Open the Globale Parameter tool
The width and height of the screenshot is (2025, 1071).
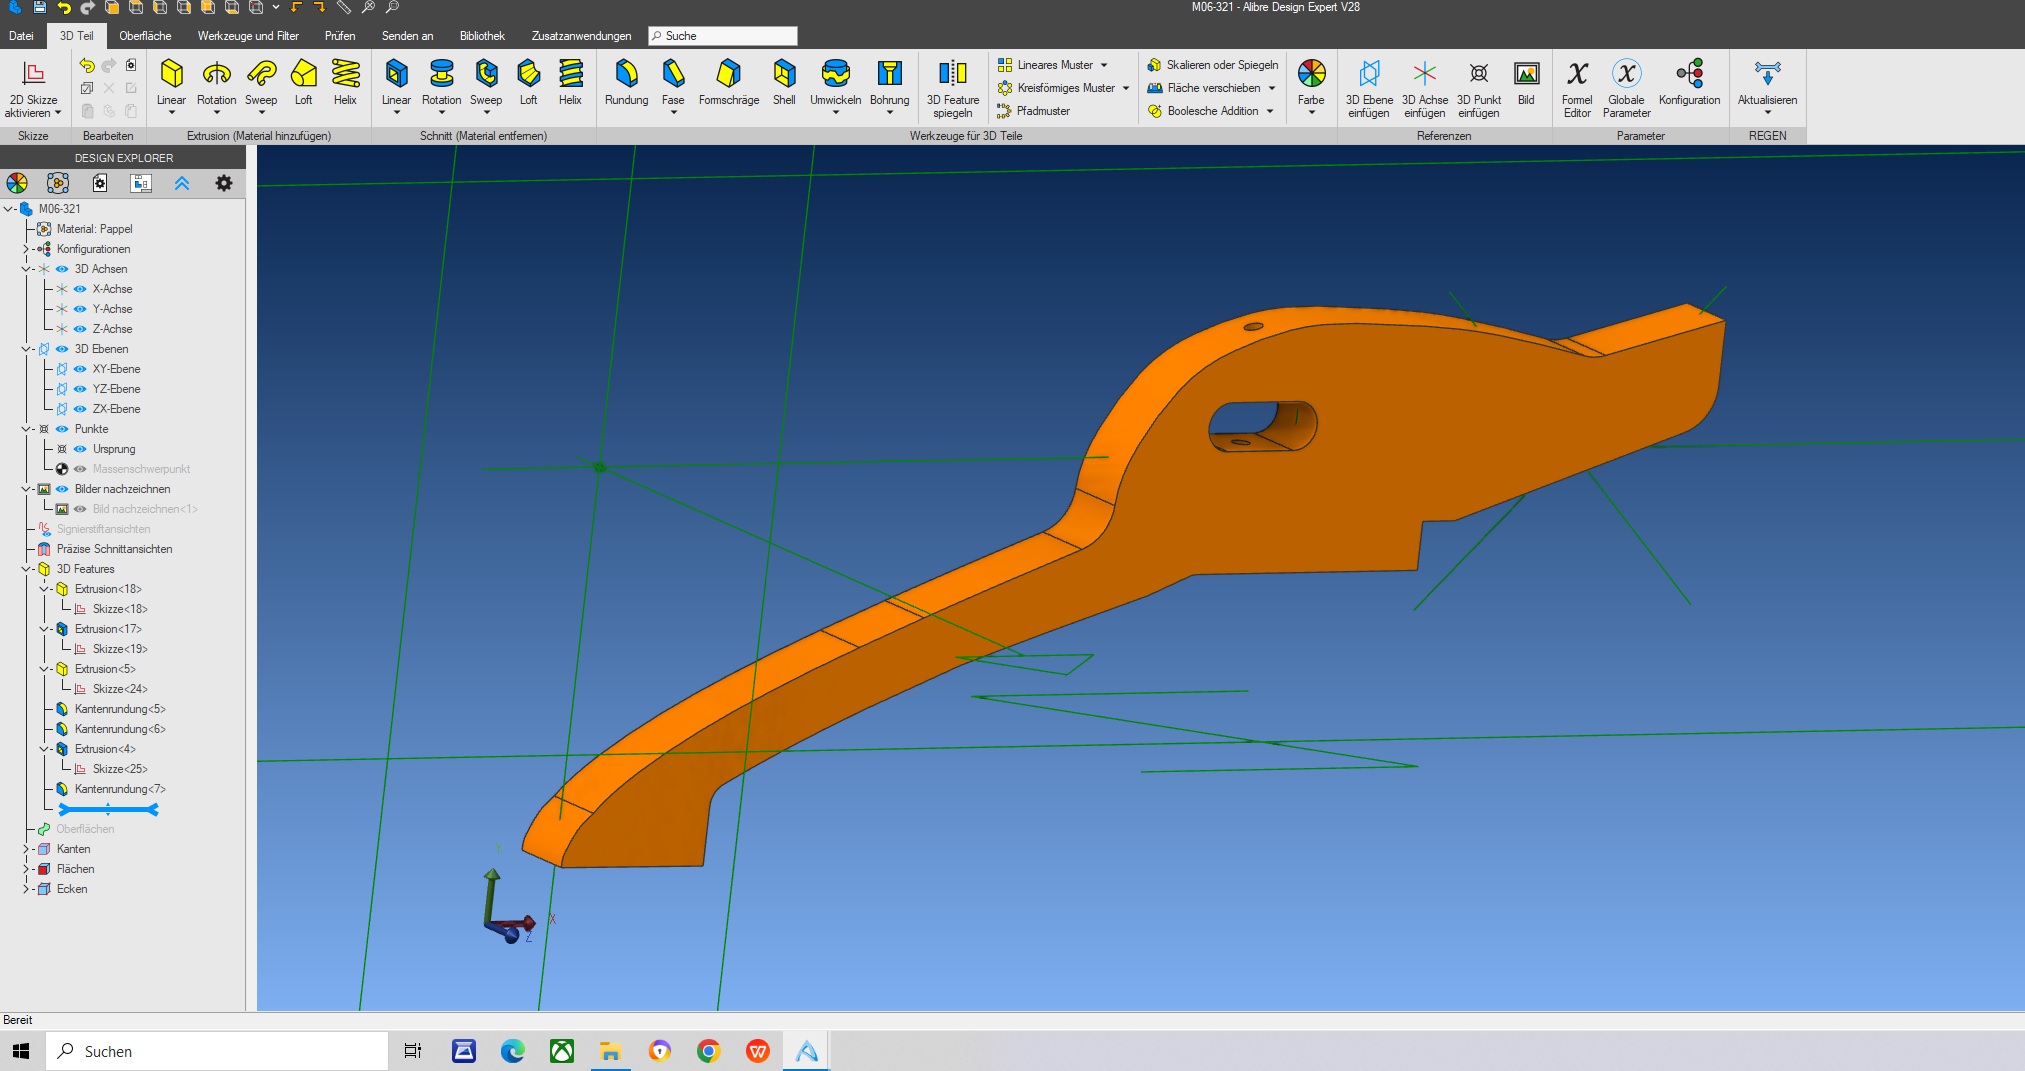click(1626, 86)
